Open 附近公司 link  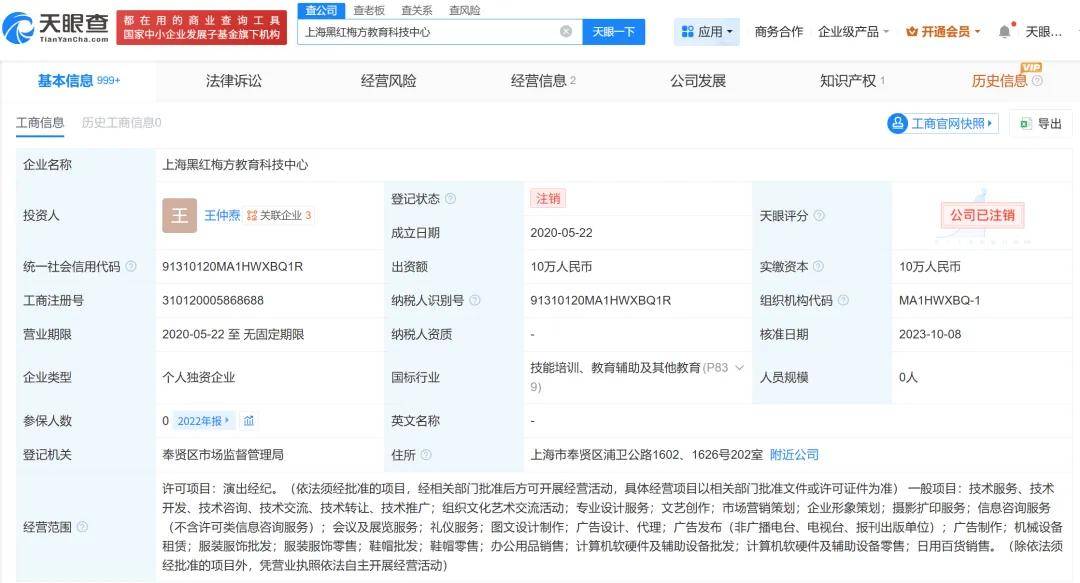click(x=794, y=455)
